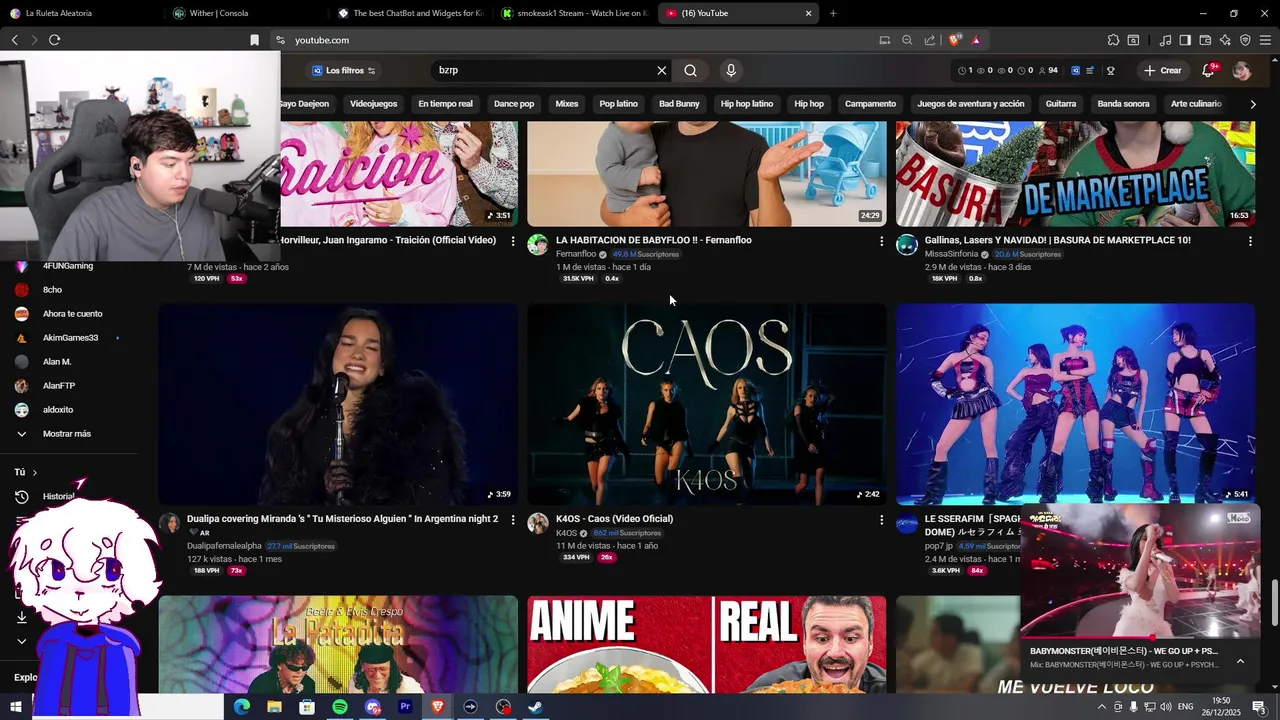The width and height of the screenshot is (1280, 720).
Task: Expand subscriptions with Mostrar más
Action: [x=66, y=434]
